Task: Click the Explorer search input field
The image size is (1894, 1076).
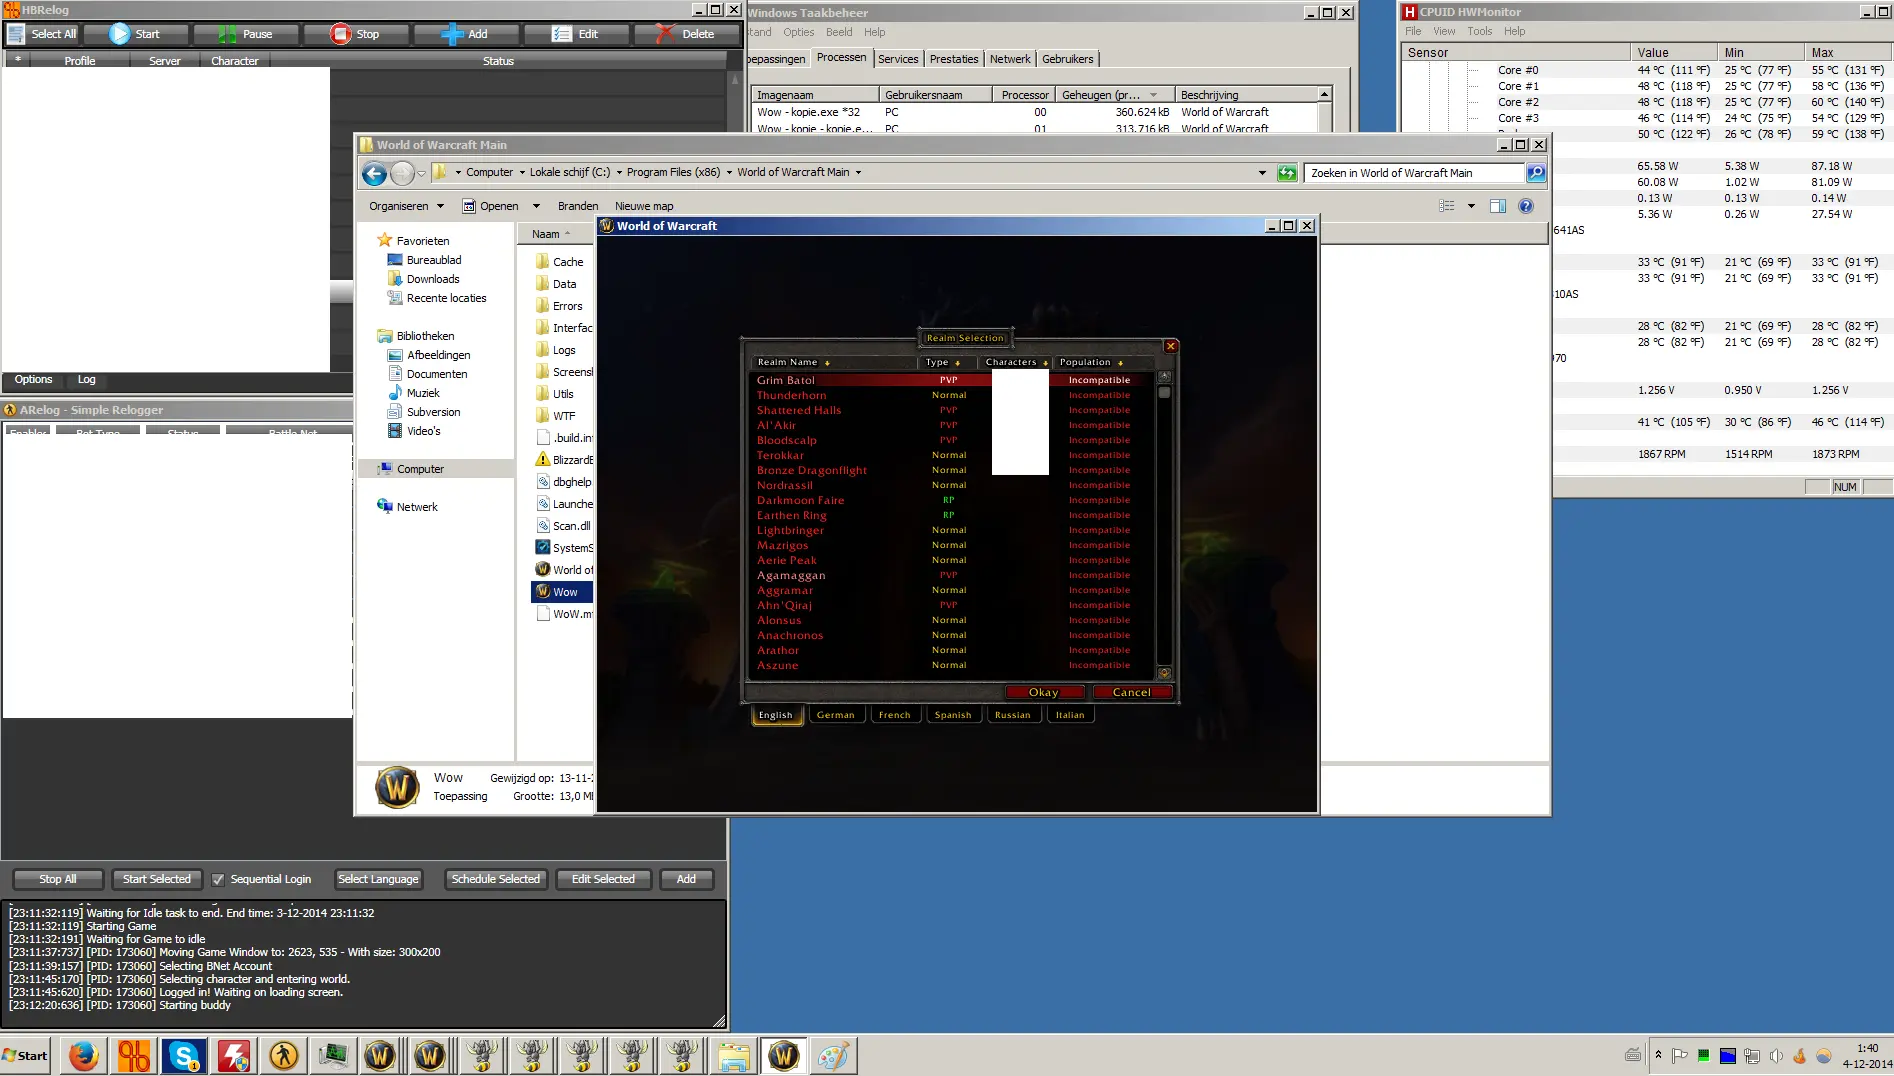Action: 1413,173
